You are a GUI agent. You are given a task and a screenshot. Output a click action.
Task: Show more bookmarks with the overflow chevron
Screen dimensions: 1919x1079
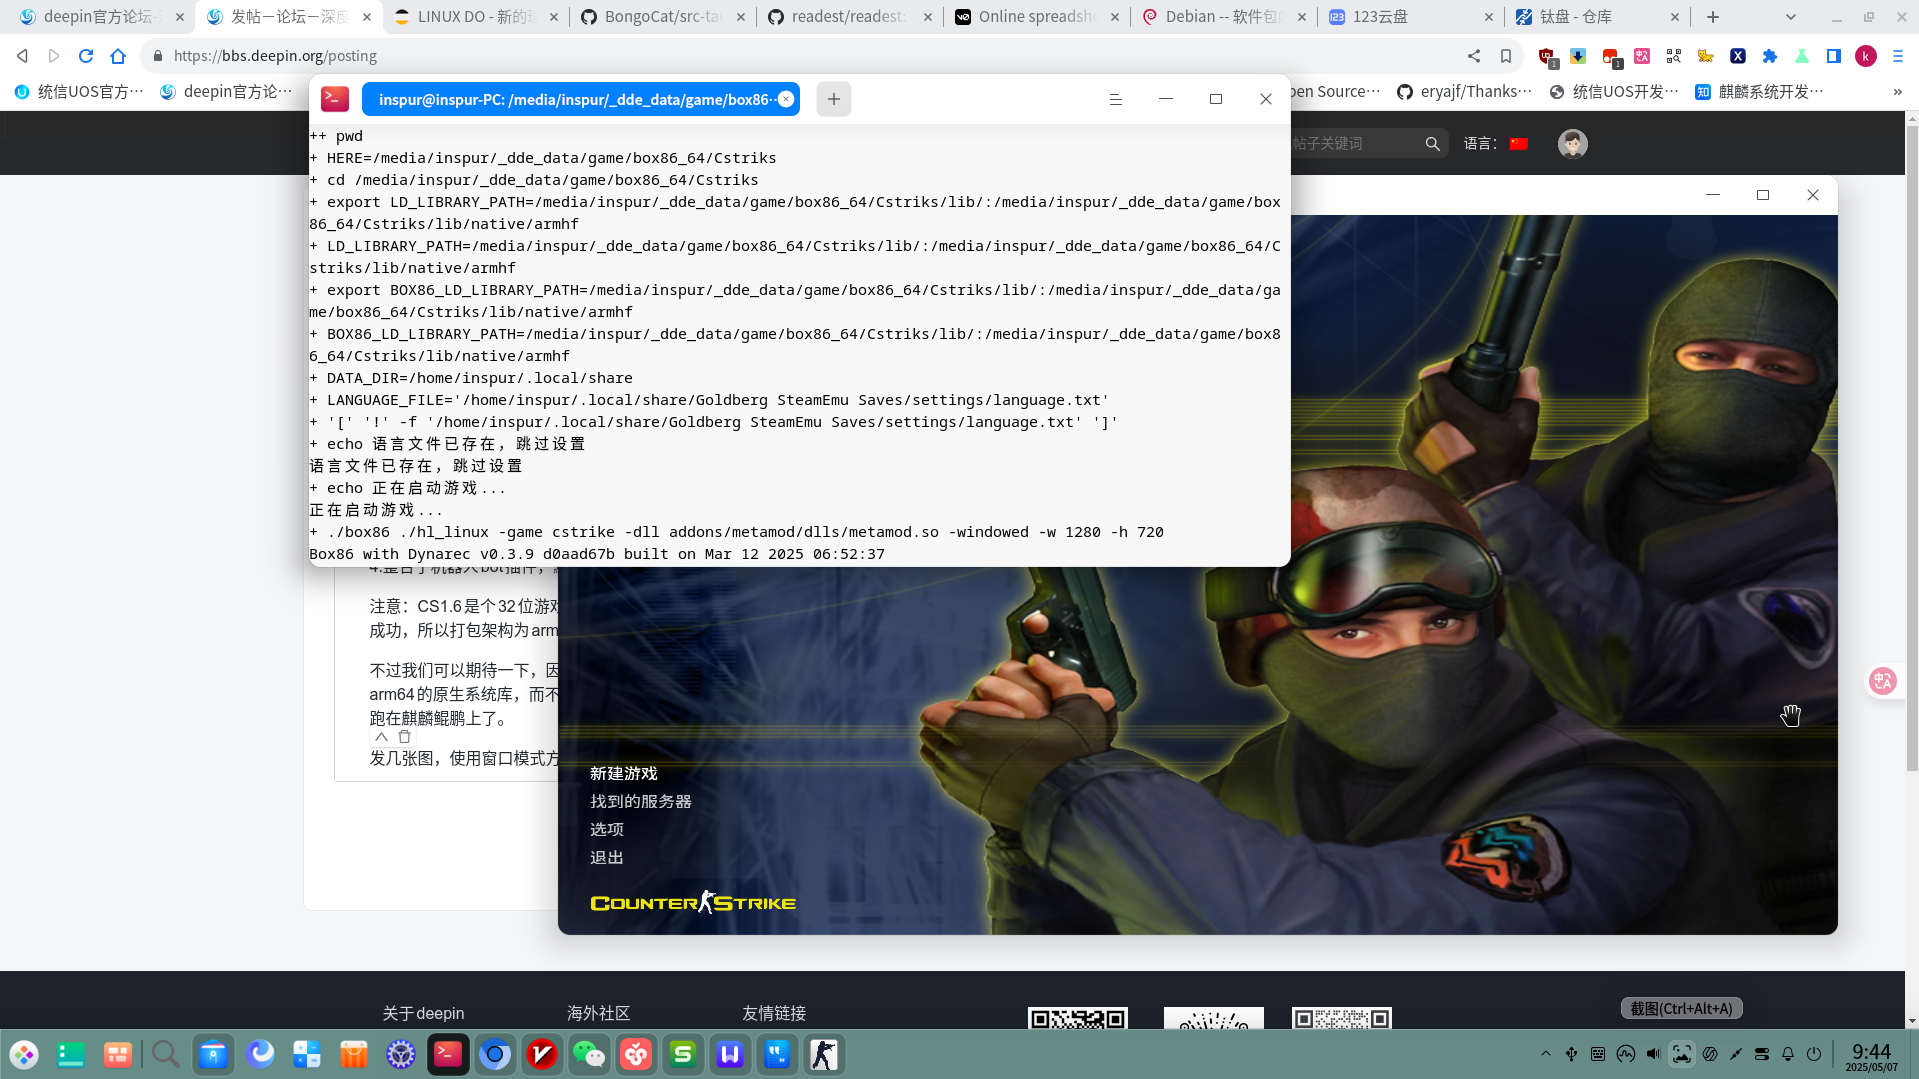[x=1897, y=92]
